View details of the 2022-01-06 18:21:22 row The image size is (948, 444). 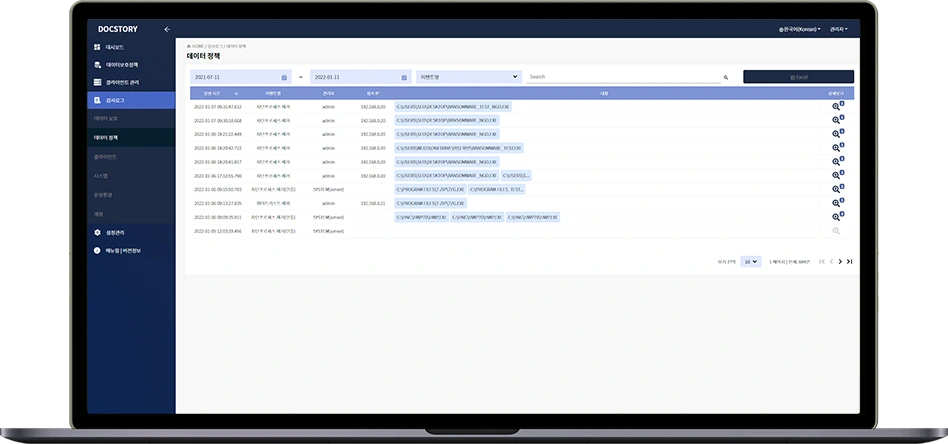coord(837,134)
